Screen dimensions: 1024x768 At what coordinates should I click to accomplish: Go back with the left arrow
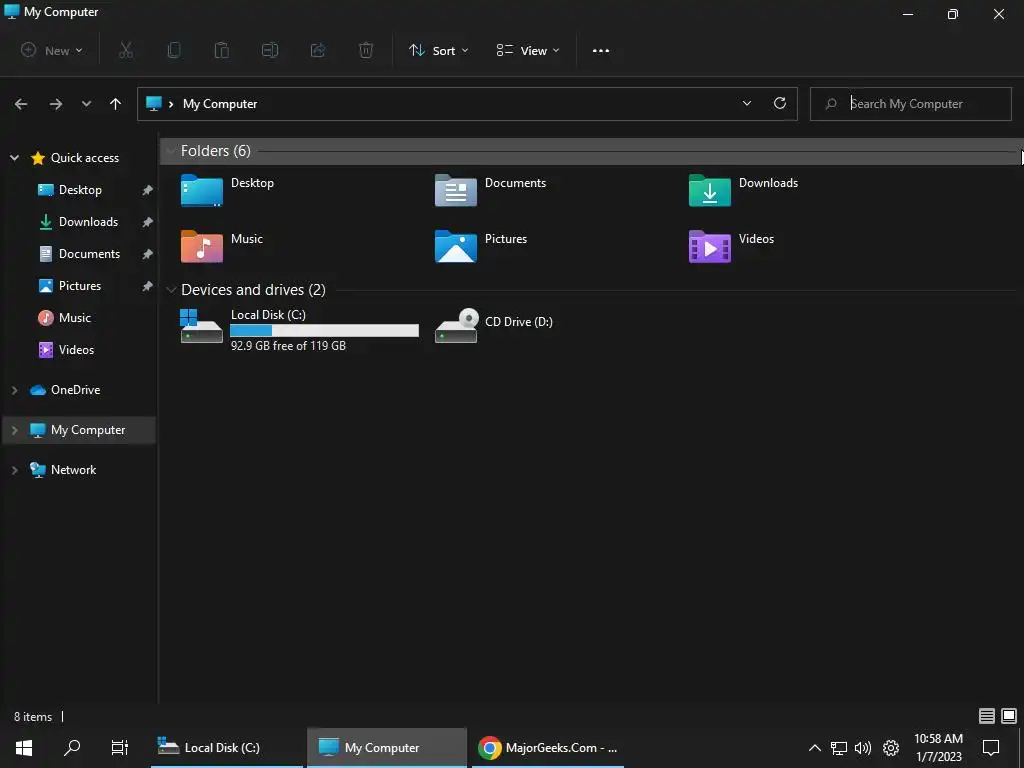21,104
